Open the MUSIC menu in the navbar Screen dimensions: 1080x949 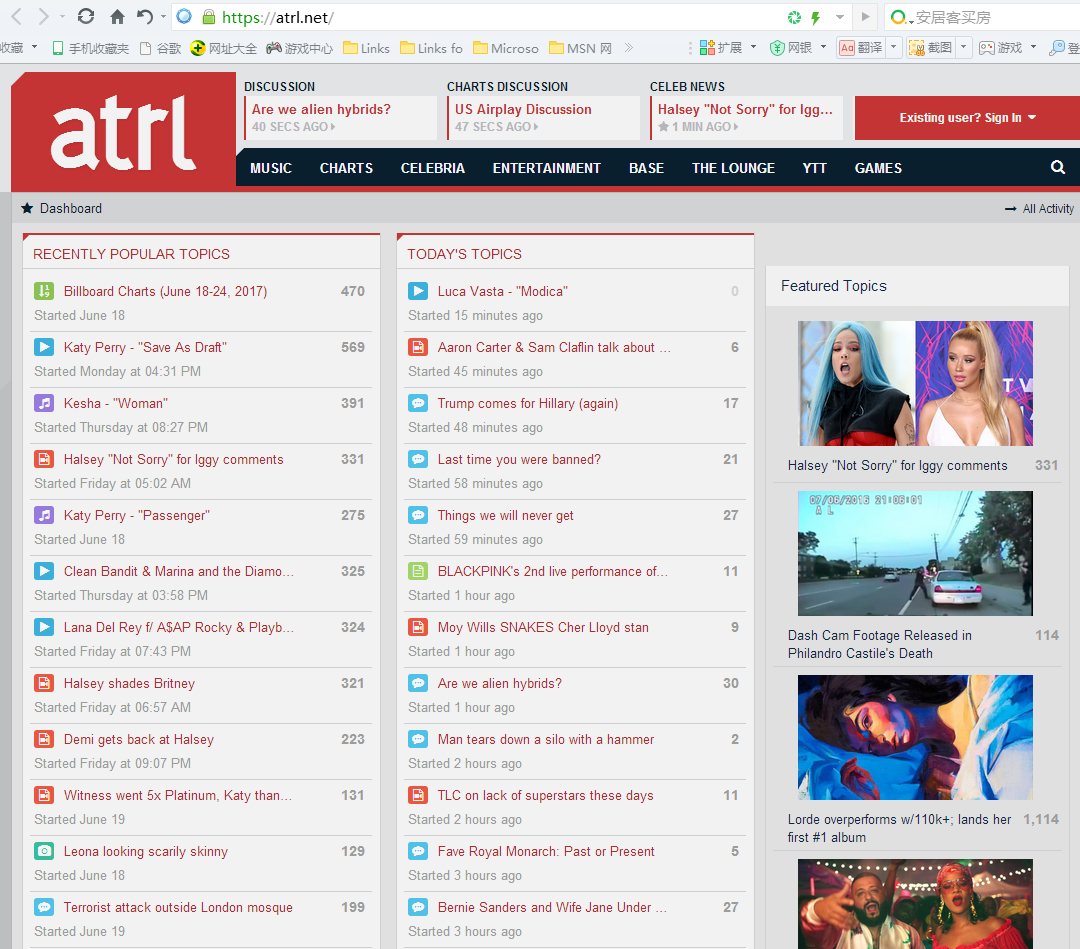(x=271, y=168)
